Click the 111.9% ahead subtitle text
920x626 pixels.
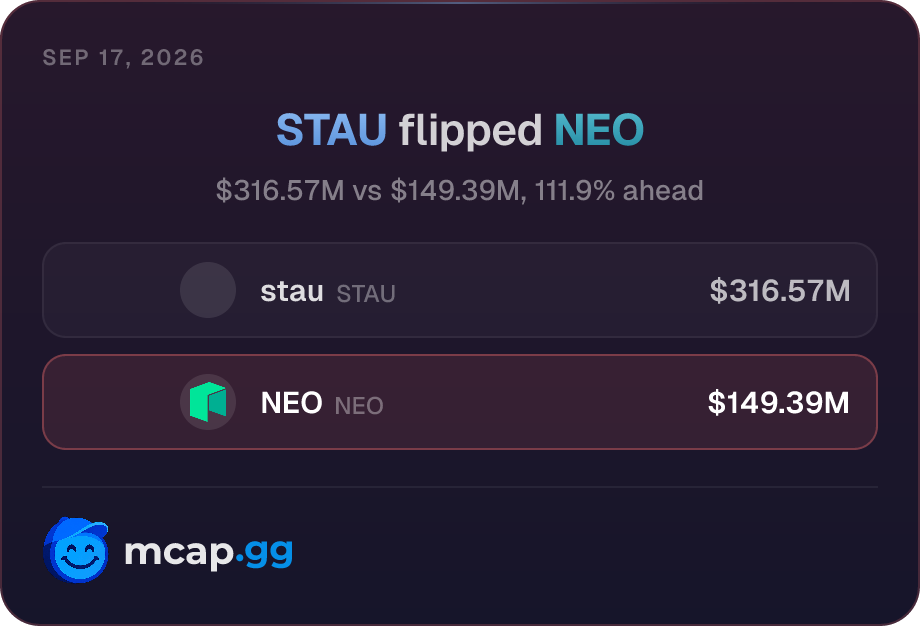[x=619, y=191]
